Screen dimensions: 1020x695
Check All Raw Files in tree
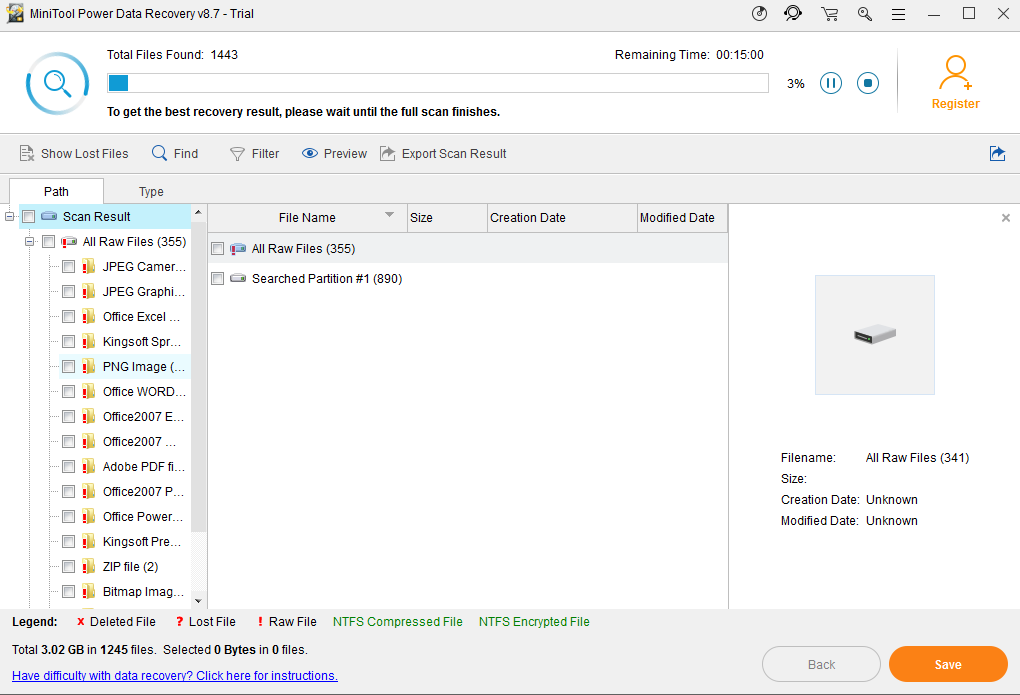[49, 241]
